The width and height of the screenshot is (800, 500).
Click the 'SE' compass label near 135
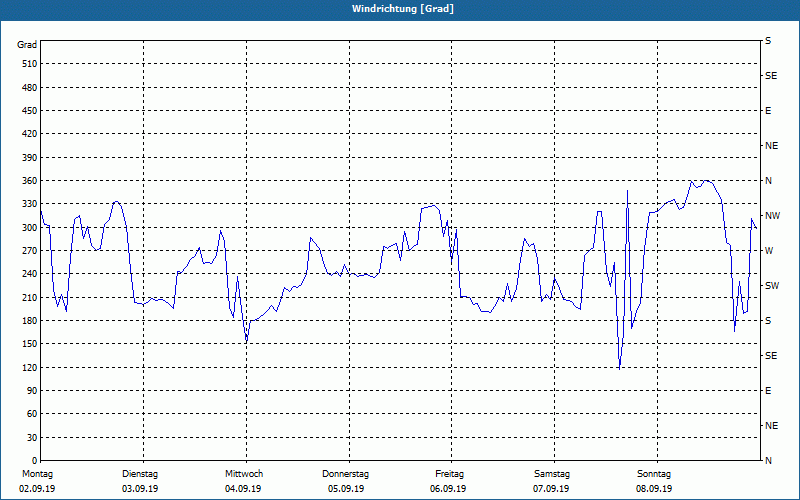click(x=771, y=356)
